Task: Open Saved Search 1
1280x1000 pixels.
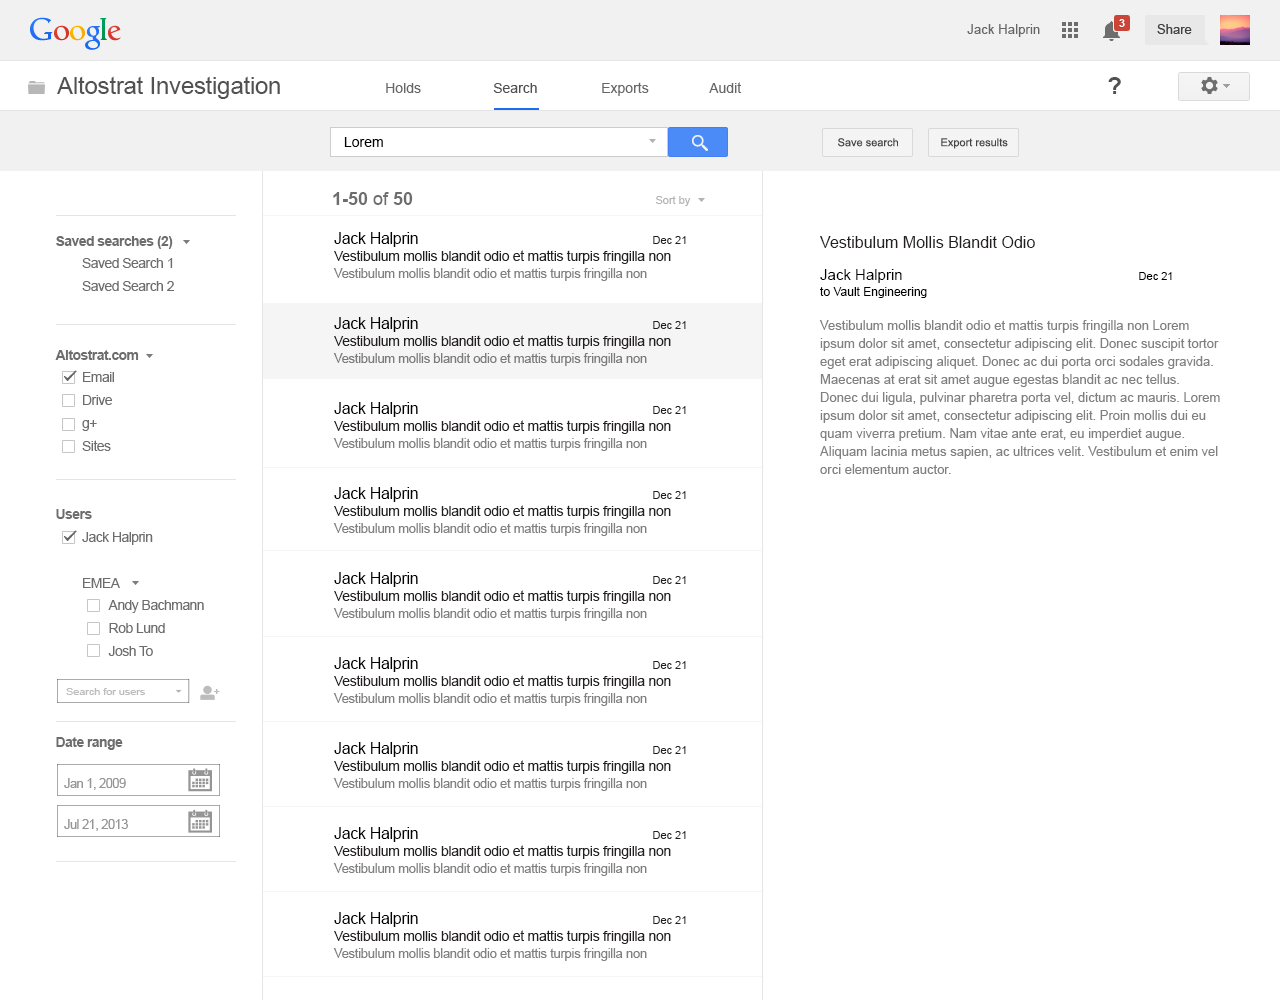Action: [128, 263]
